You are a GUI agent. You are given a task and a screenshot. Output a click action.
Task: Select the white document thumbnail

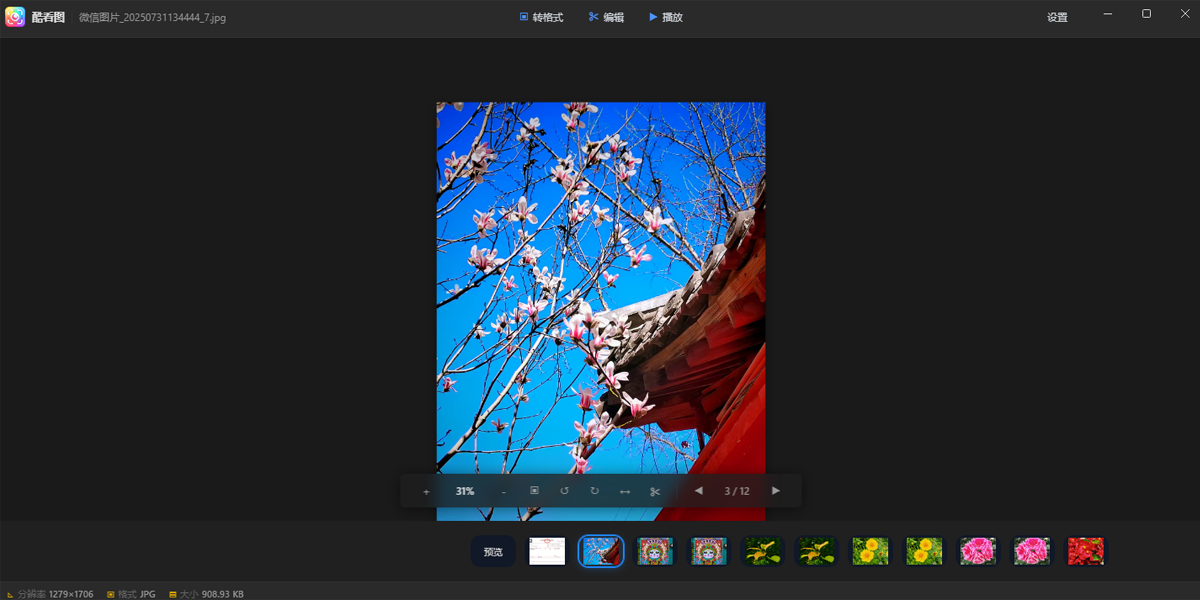click(547, 551)
